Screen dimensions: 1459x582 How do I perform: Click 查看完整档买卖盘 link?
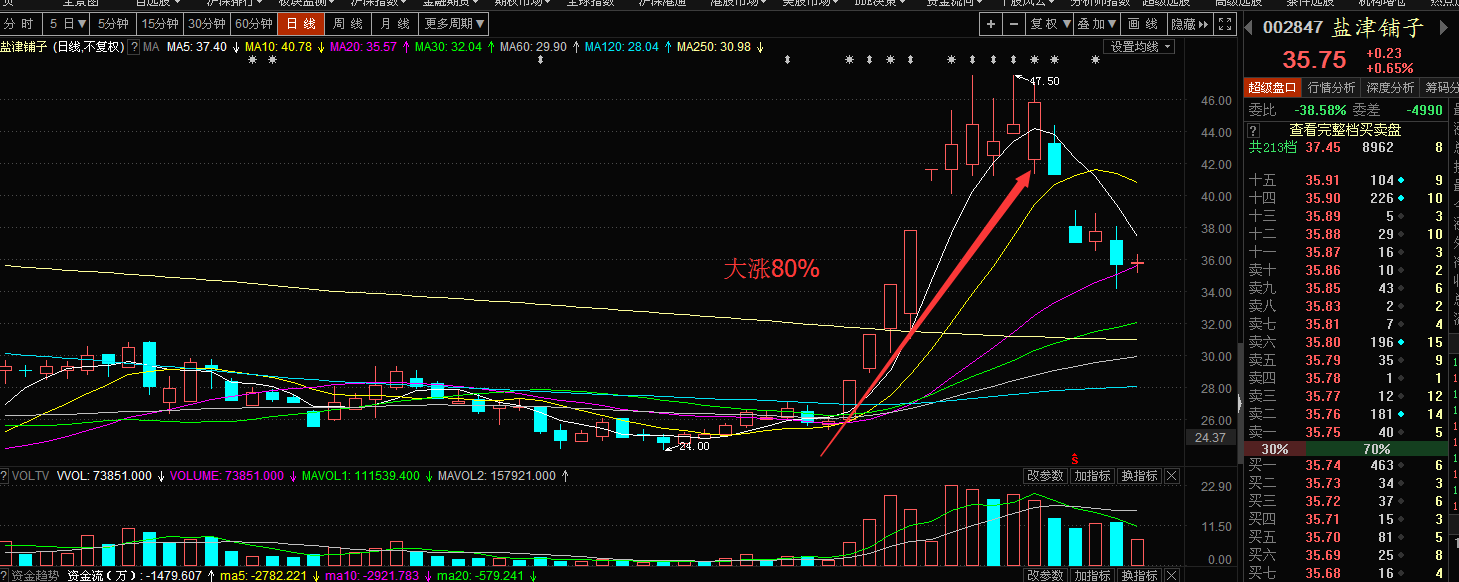tap(1345, 129)
